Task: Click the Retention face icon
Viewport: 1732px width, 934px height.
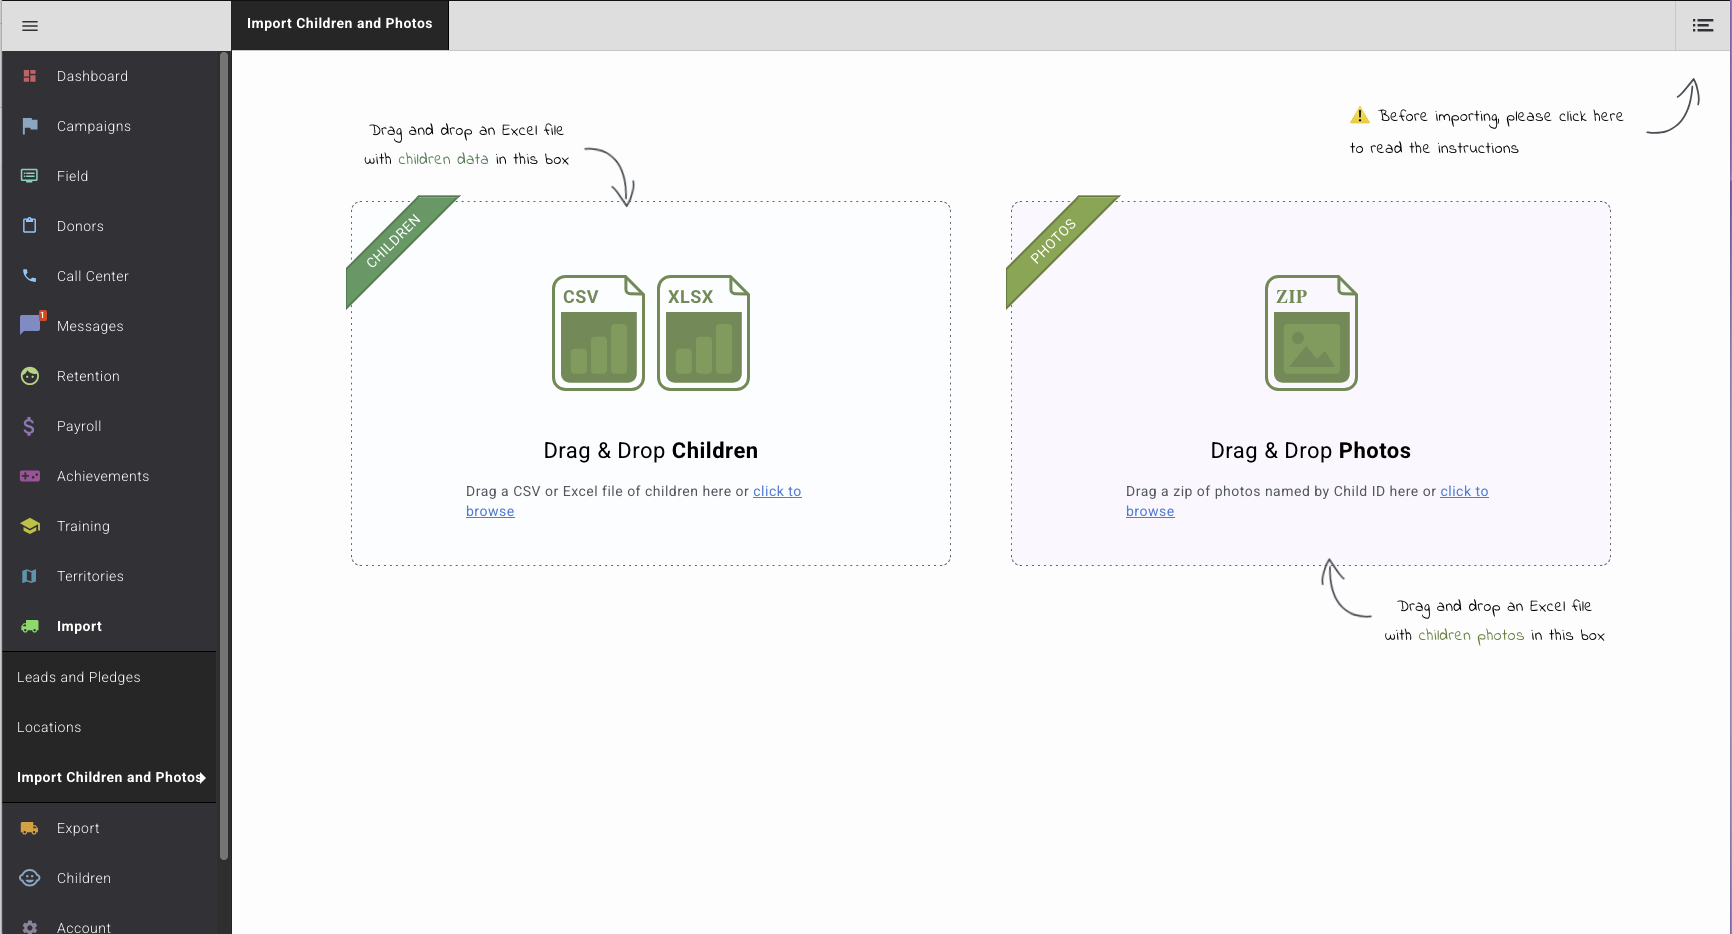Action: pos(30,376)
